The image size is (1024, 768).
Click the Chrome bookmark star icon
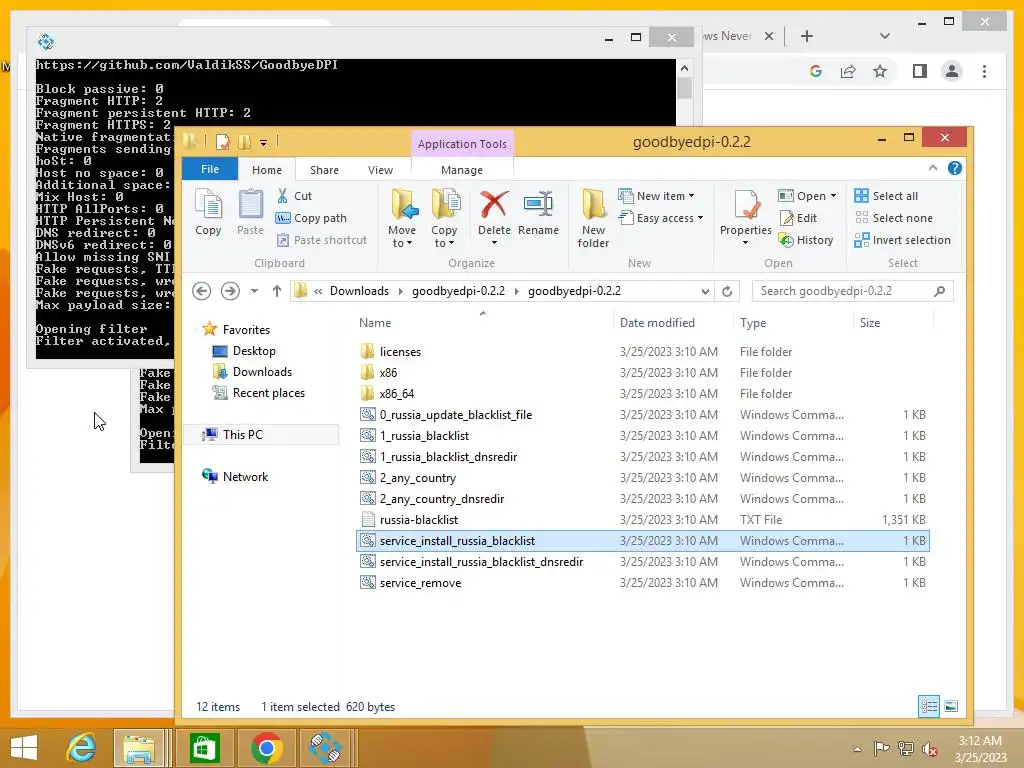(x=880, y=71)
